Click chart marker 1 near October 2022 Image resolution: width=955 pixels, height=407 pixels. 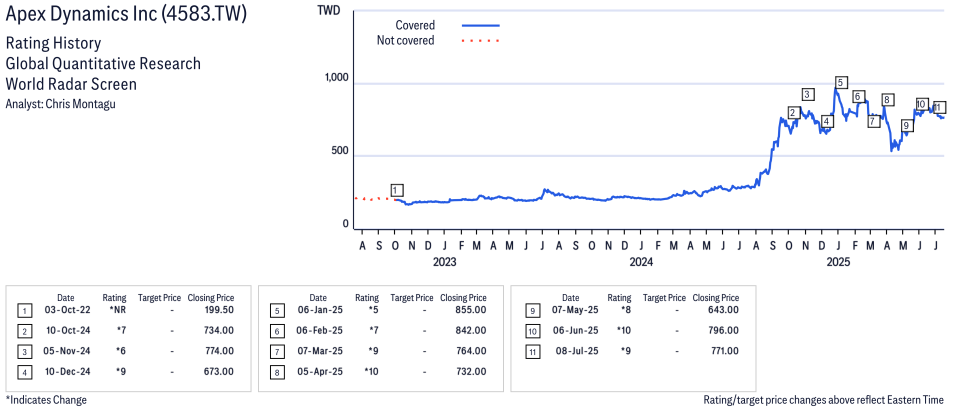coord(398,189)
